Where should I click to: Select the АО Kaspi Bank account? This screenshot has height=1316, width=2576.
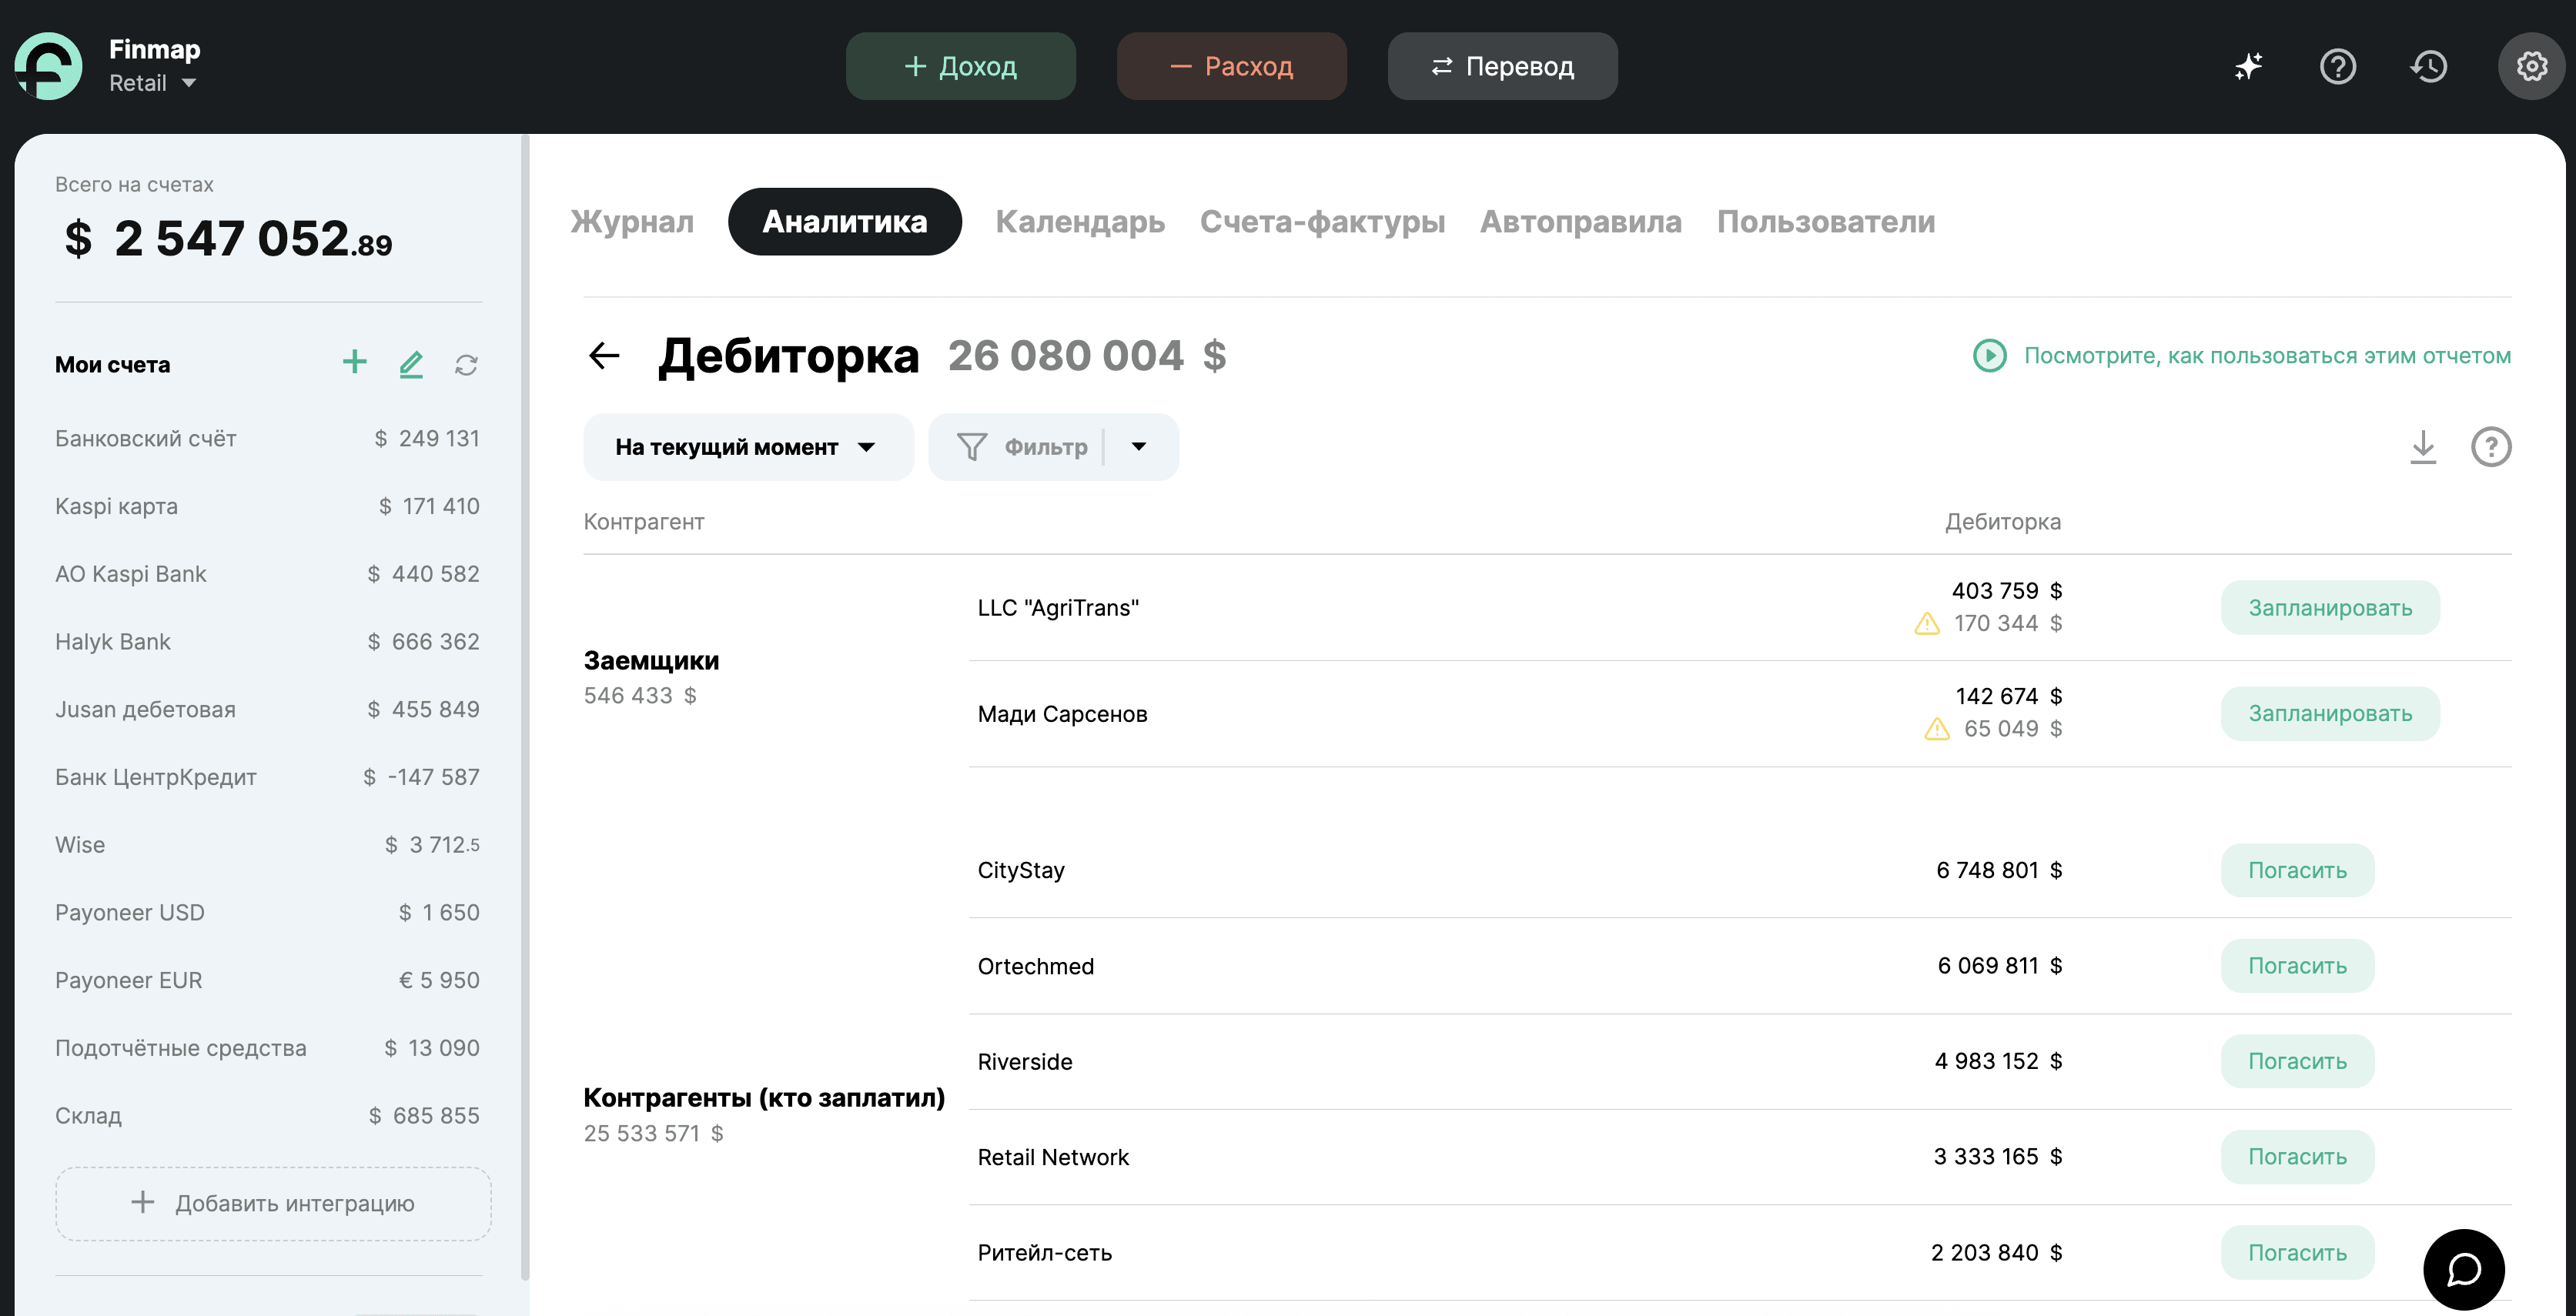[x=268, y=574]
